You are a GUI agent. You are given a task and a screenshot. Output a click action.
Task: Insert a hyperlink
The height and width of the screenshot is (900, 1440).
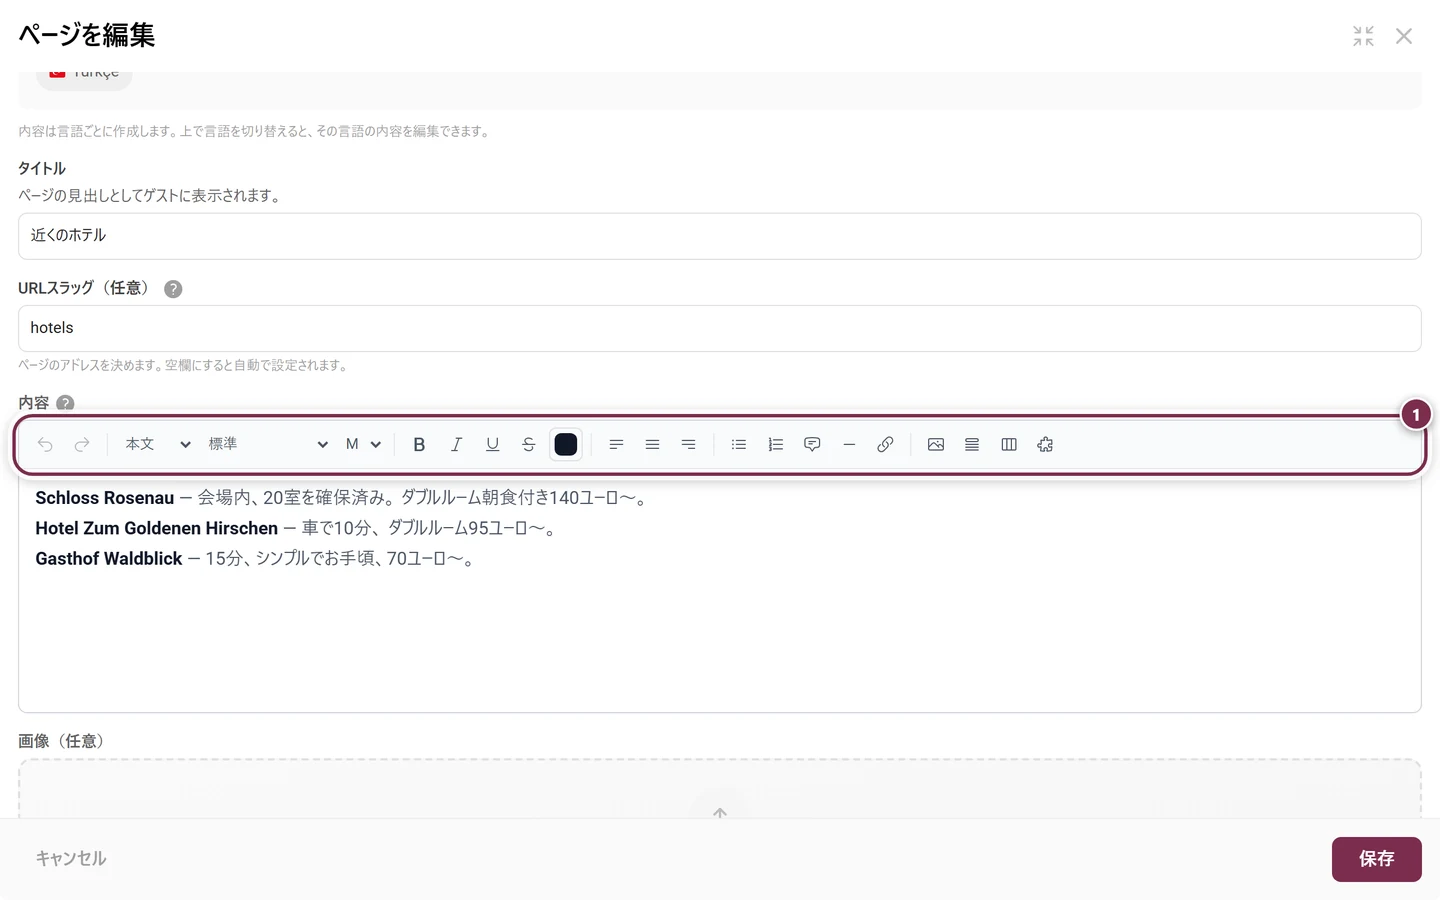click(x=885, y=445)
